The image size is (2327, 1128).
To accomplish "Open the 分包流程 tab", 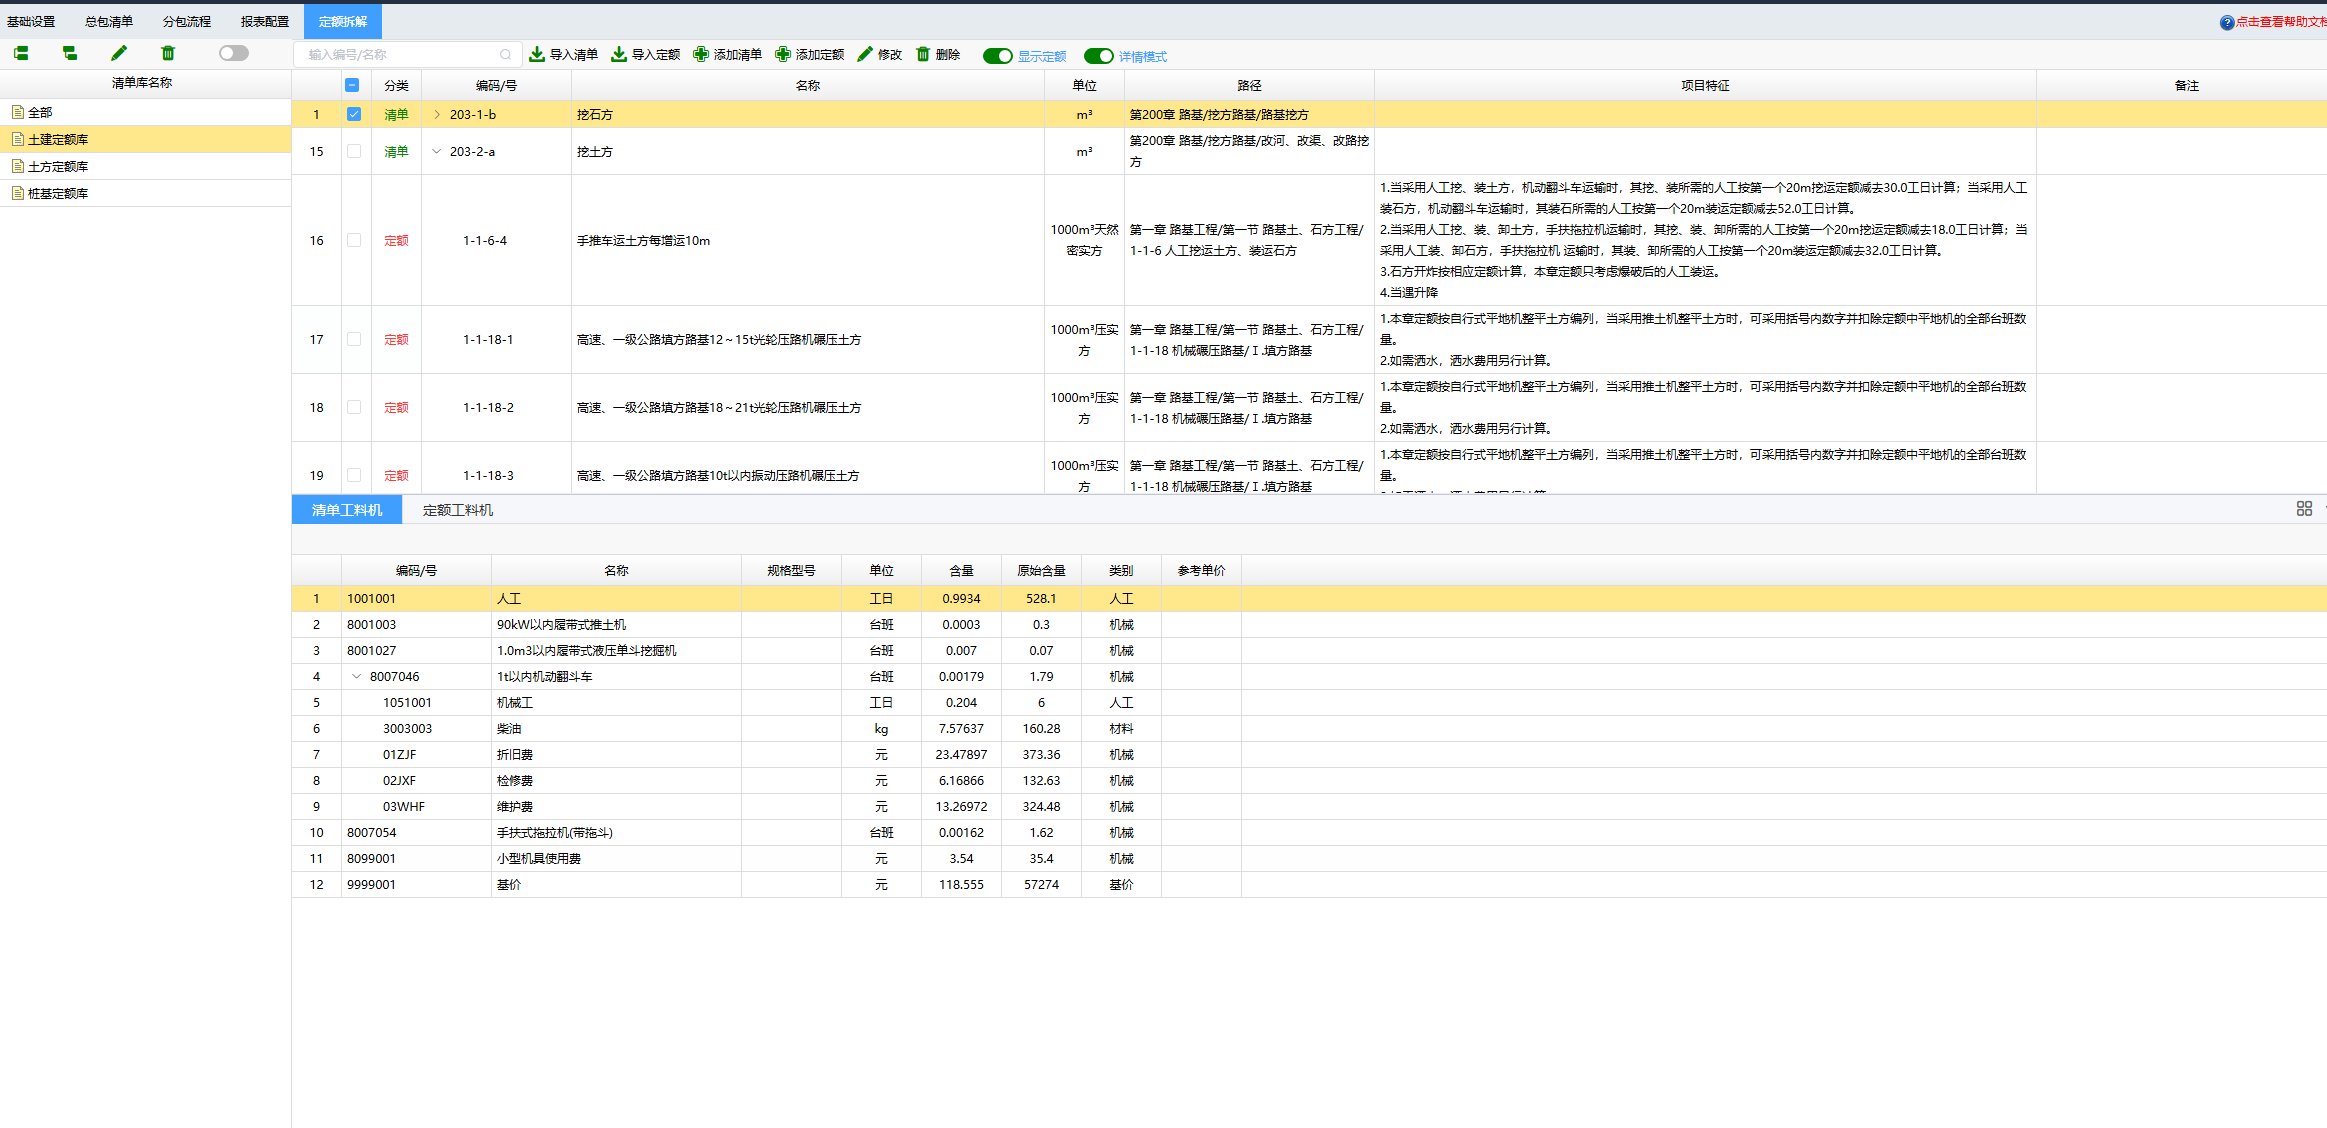I will (187, 22).
